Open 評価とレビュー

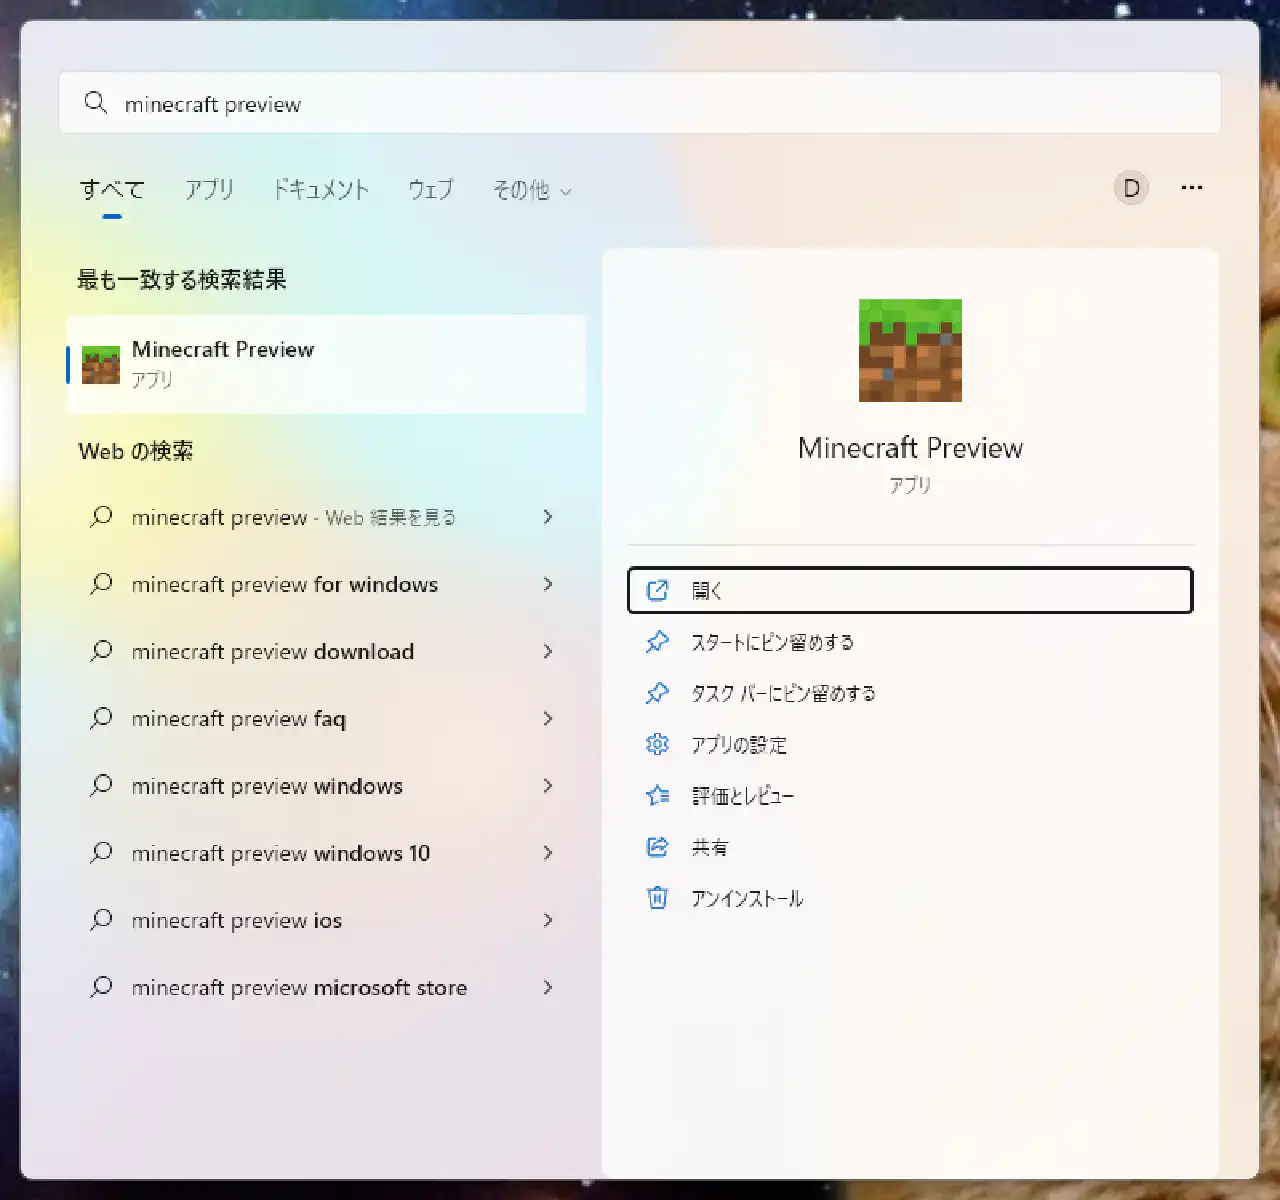click(910, 796)
